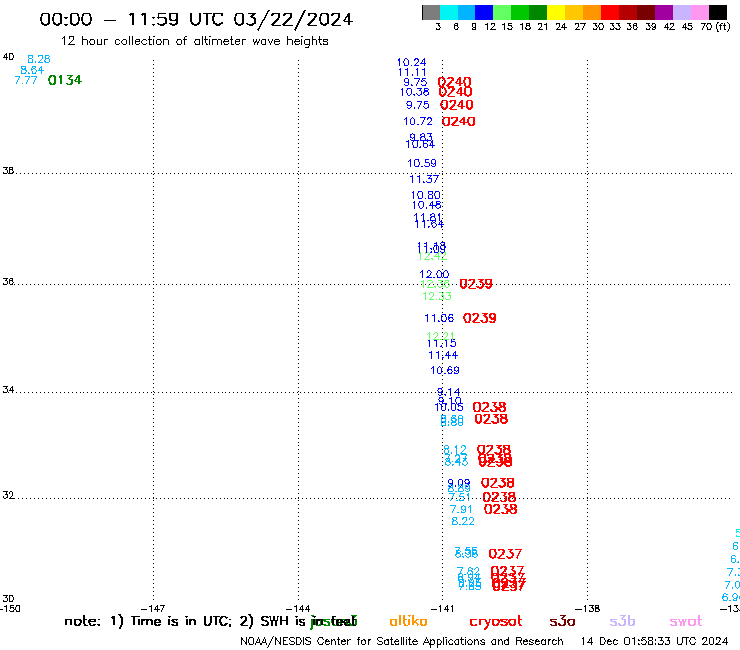Select the 0239 time beside 11.06
The image size is (740, 650).
point(479,318)
